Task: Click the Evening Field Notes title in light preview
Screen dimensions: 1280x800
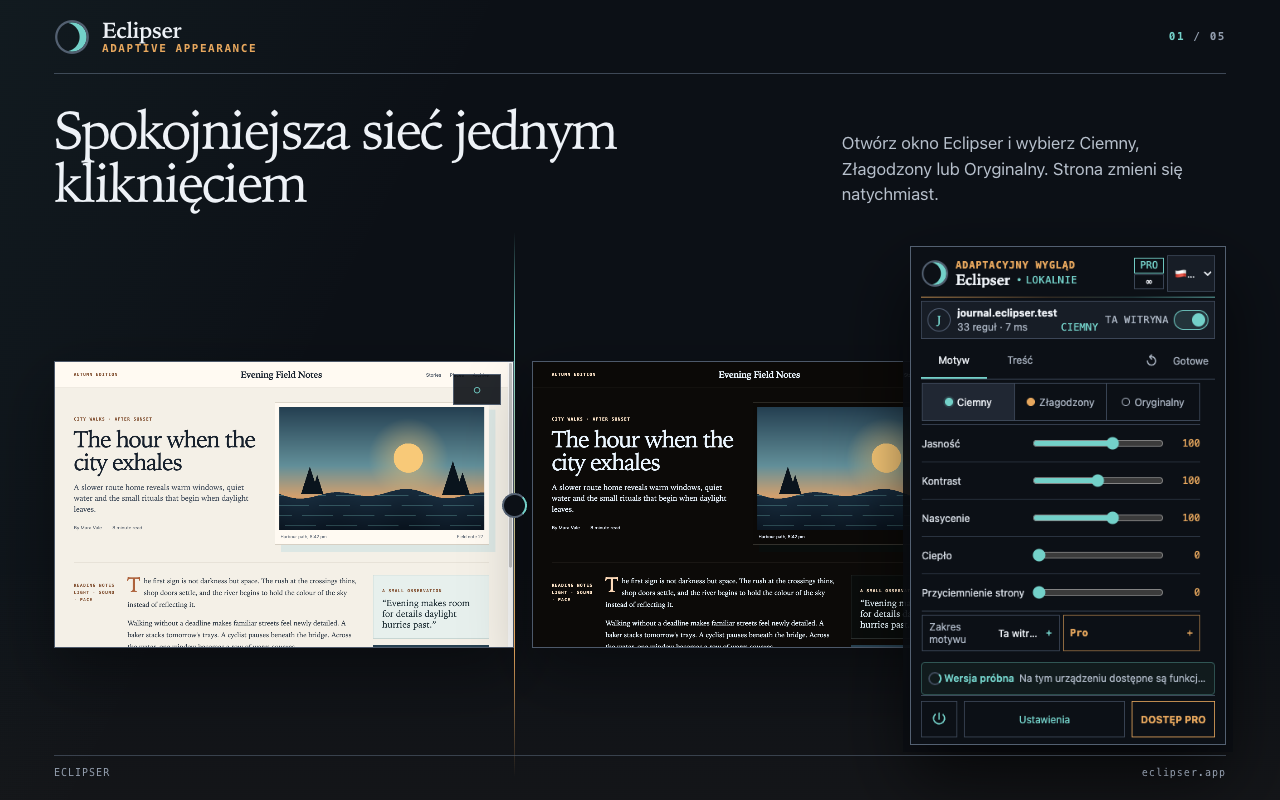Action: pyautogui.click(x=281, y=375)
